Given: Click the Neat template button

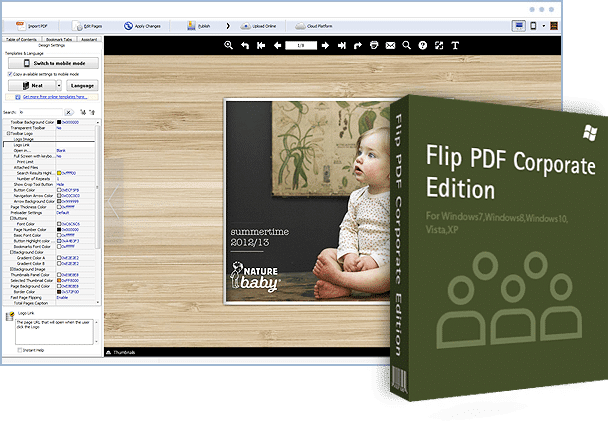Looking at the screenshot, I should (32, 85).
